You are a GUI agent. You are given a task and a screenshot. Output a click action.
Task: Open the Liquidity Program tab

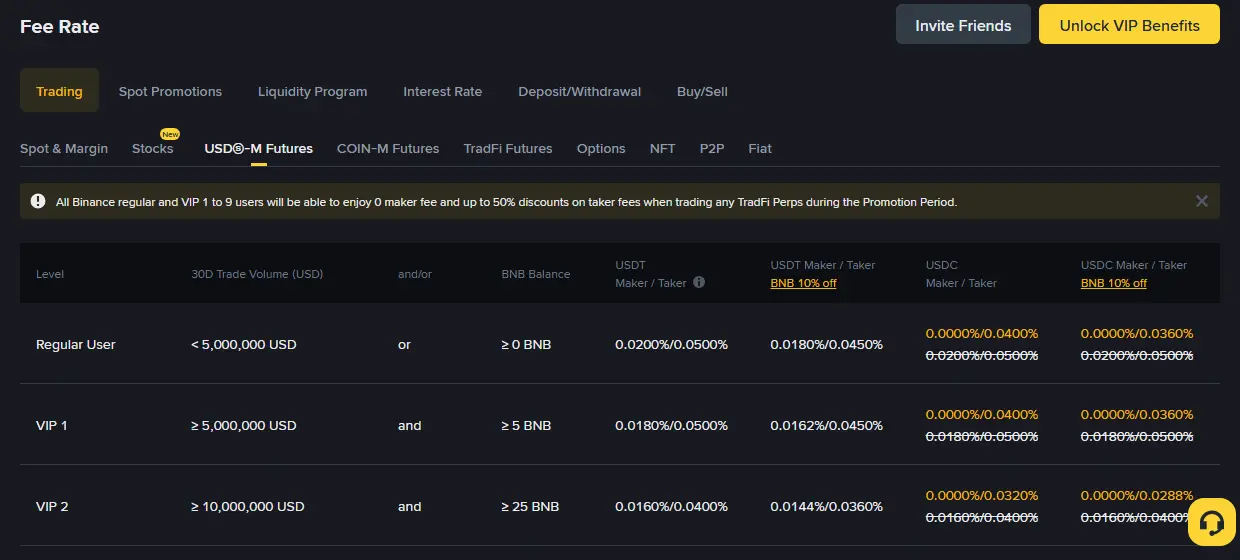click(x=312, y=91)
